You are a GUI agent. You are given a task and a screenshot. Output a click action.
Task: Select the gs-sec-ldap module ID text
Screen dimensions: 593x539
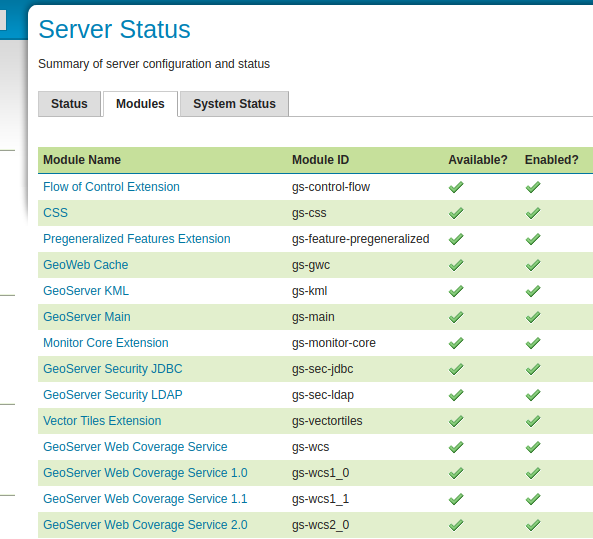[323, 395]
